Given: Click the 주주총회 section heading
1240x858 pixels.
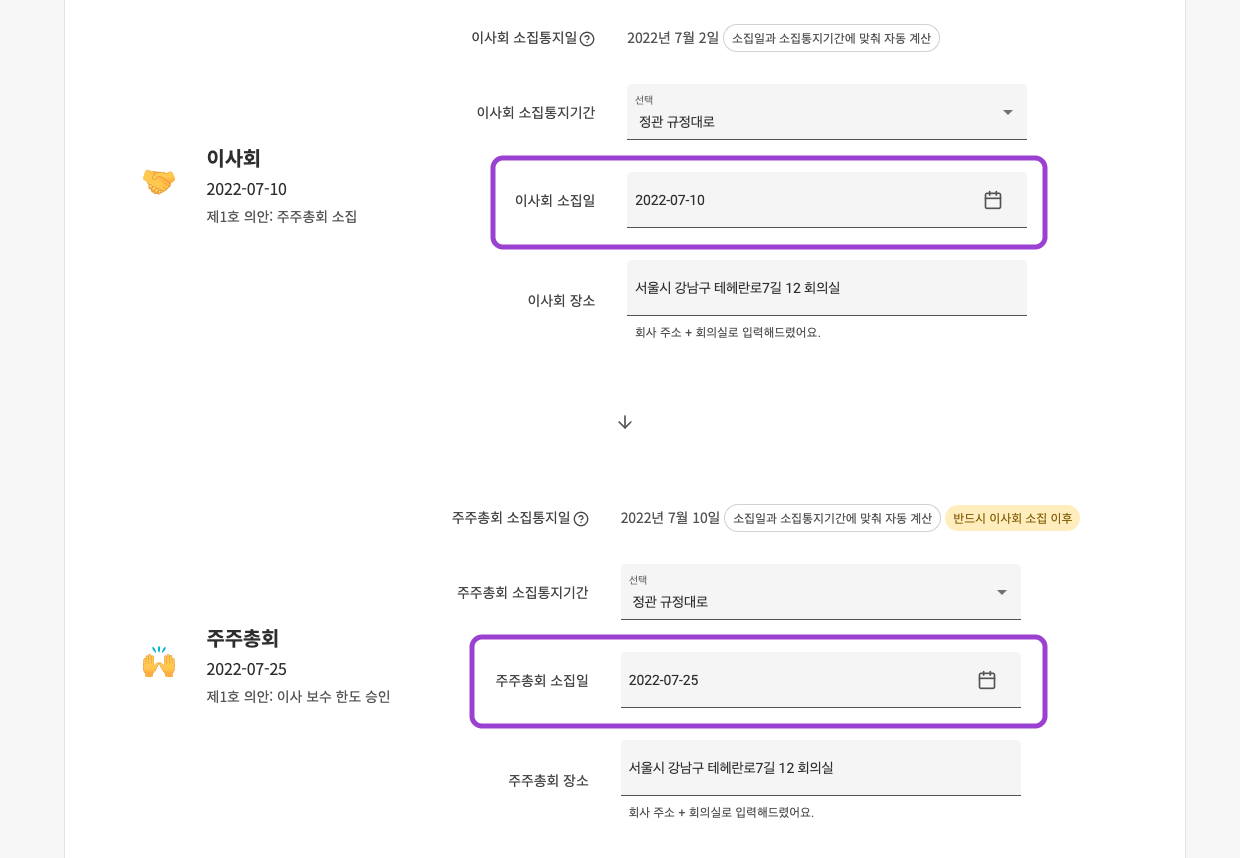Looking at the screenshot, I should coord(240,638).
